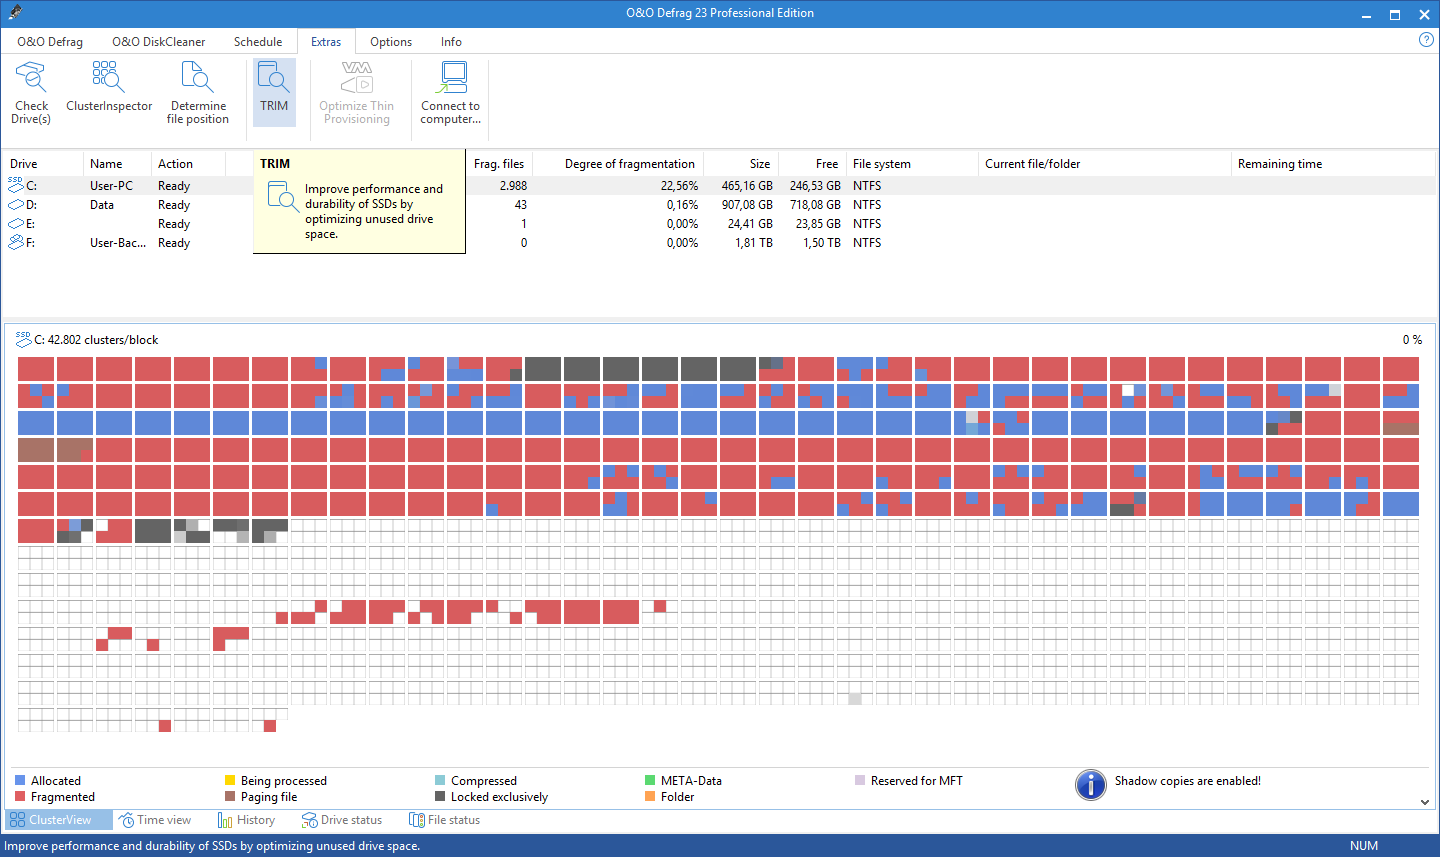Open the File status view

445,820
